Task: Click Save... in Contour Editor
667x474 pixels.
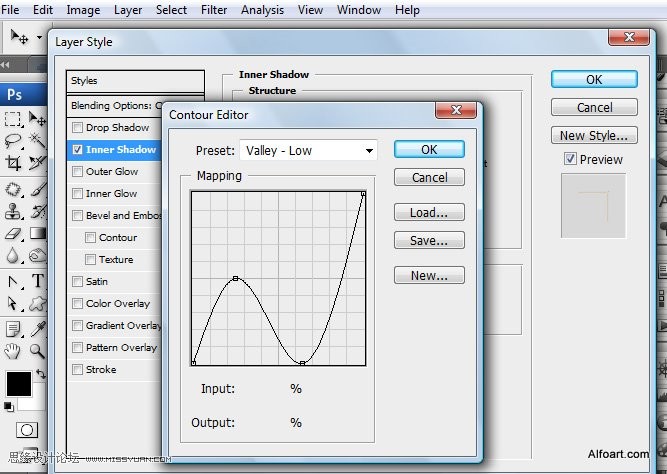Action: click(429, 240)
